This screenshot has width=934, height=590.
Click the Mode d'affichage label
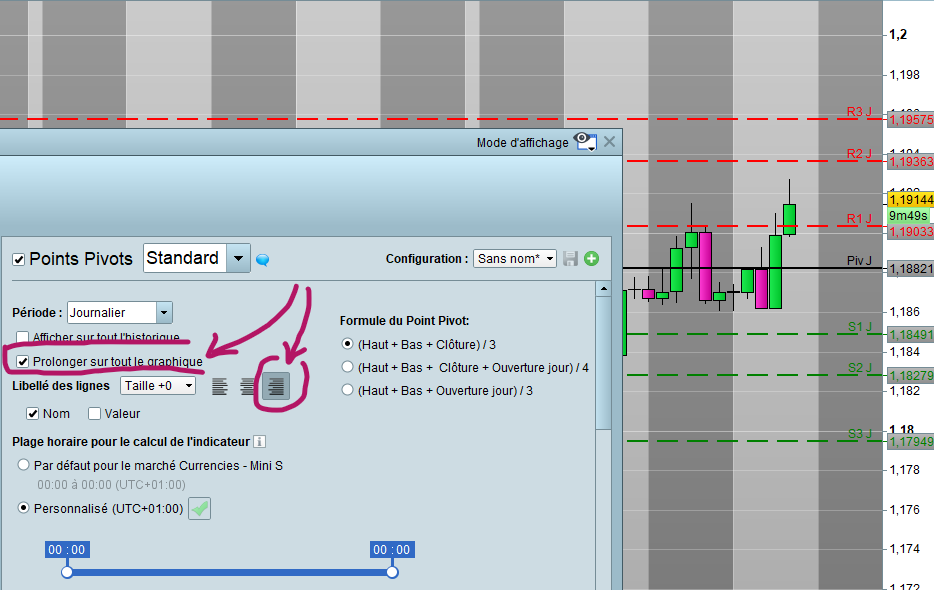tap(522, 142)
